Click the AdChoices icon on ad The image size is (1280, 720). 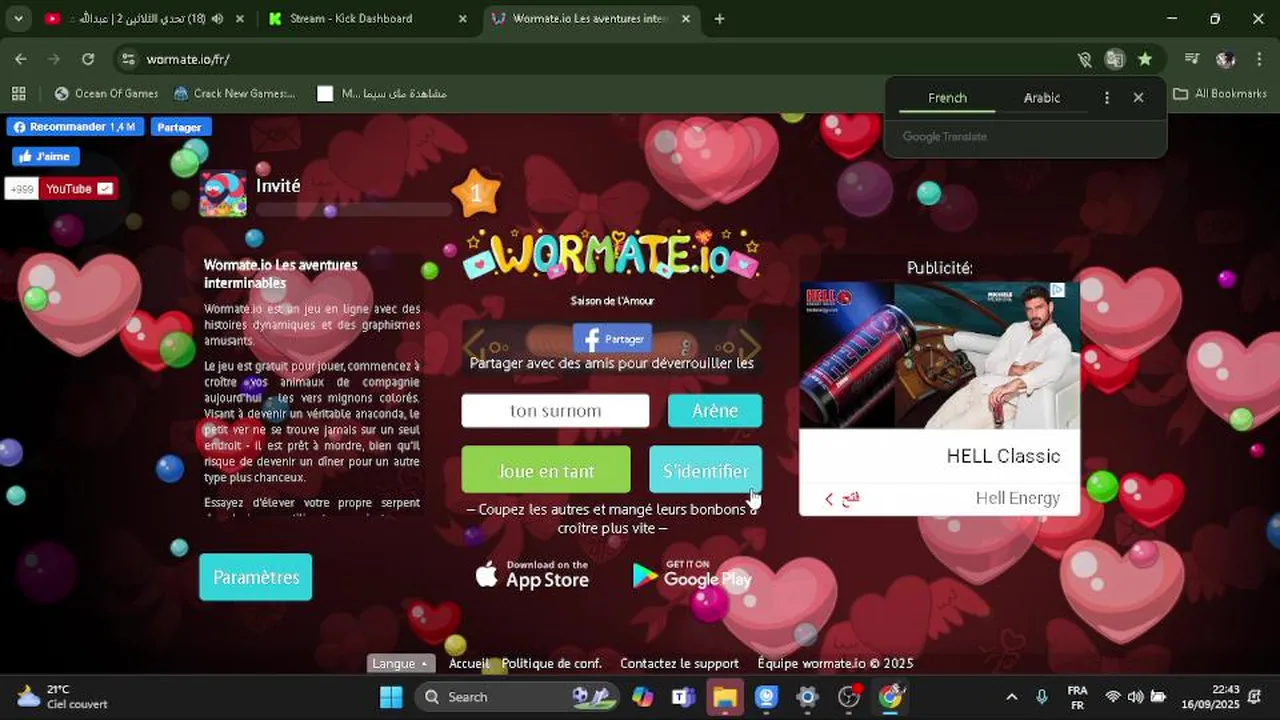tap(1057, 291)
